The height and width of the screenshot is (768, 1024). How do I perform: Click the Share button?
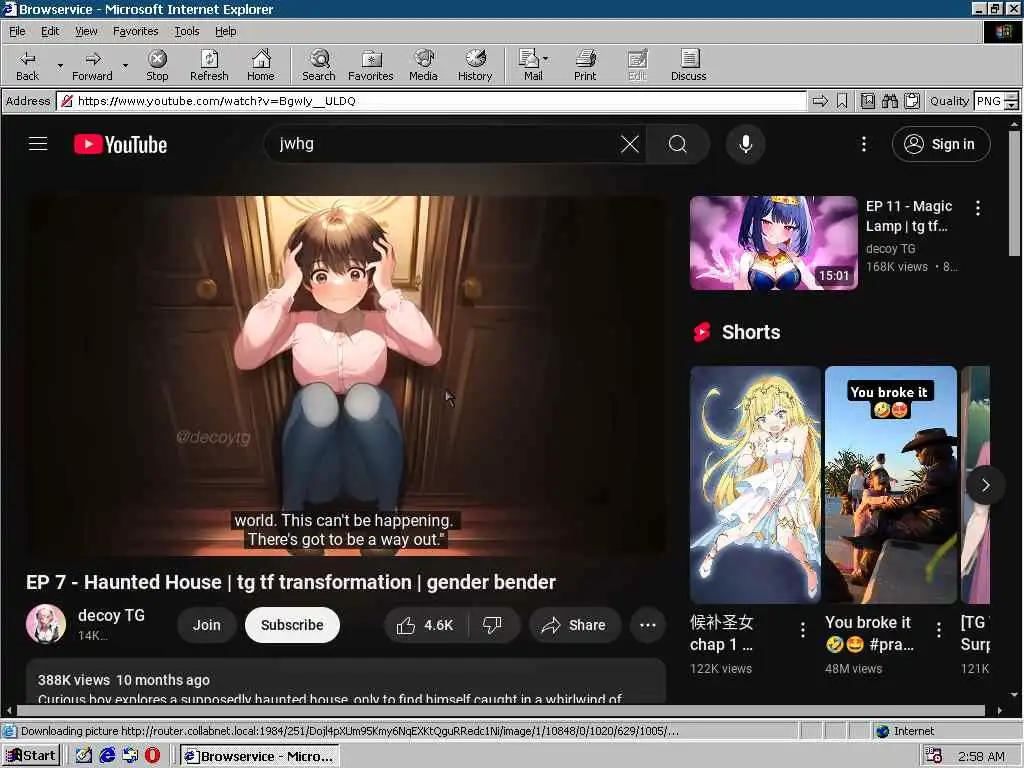point(574,625)
